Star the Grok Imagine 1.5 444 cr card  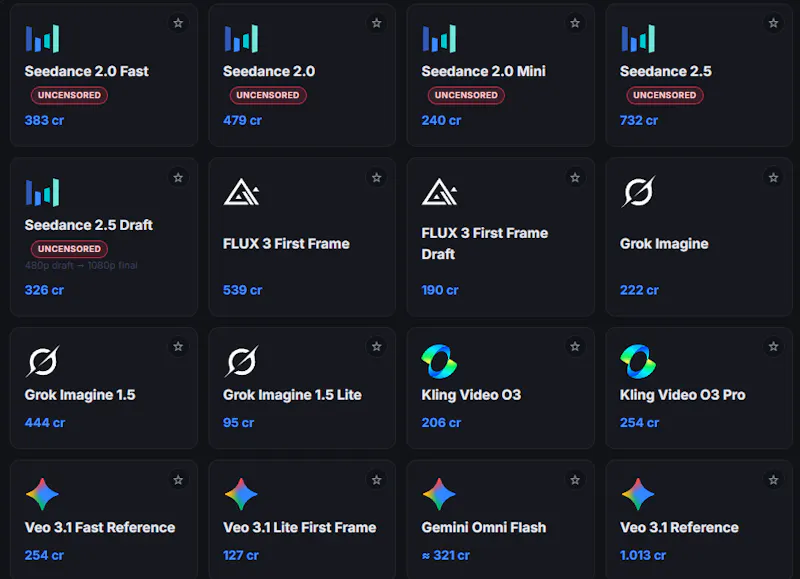[x=178, y=346]
